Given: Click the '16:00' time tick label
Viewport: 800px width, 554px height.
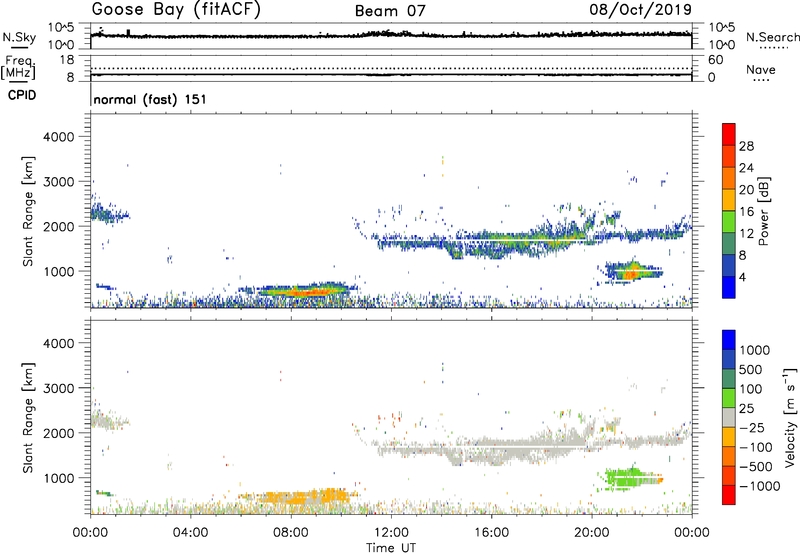Looking at the screenshot, I should (x=491, y=533).
